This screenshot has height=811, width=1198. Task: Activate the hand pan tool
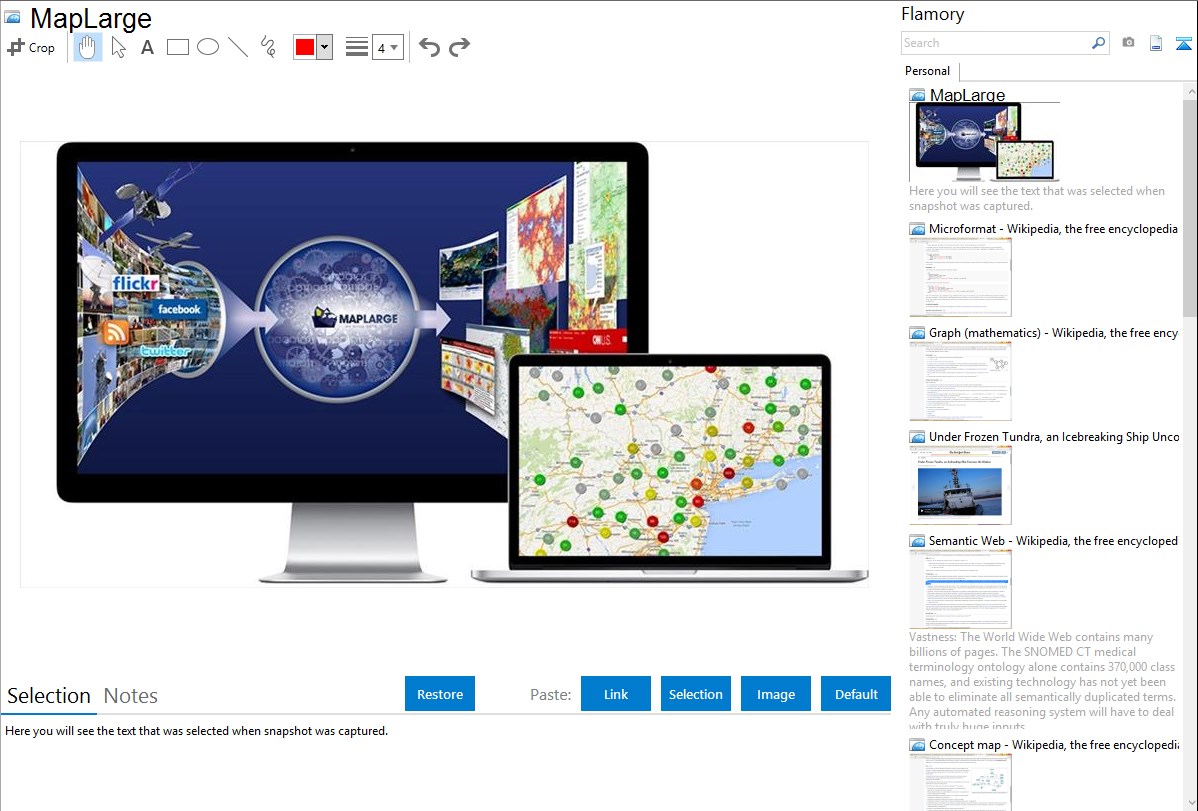pos(87,47)
